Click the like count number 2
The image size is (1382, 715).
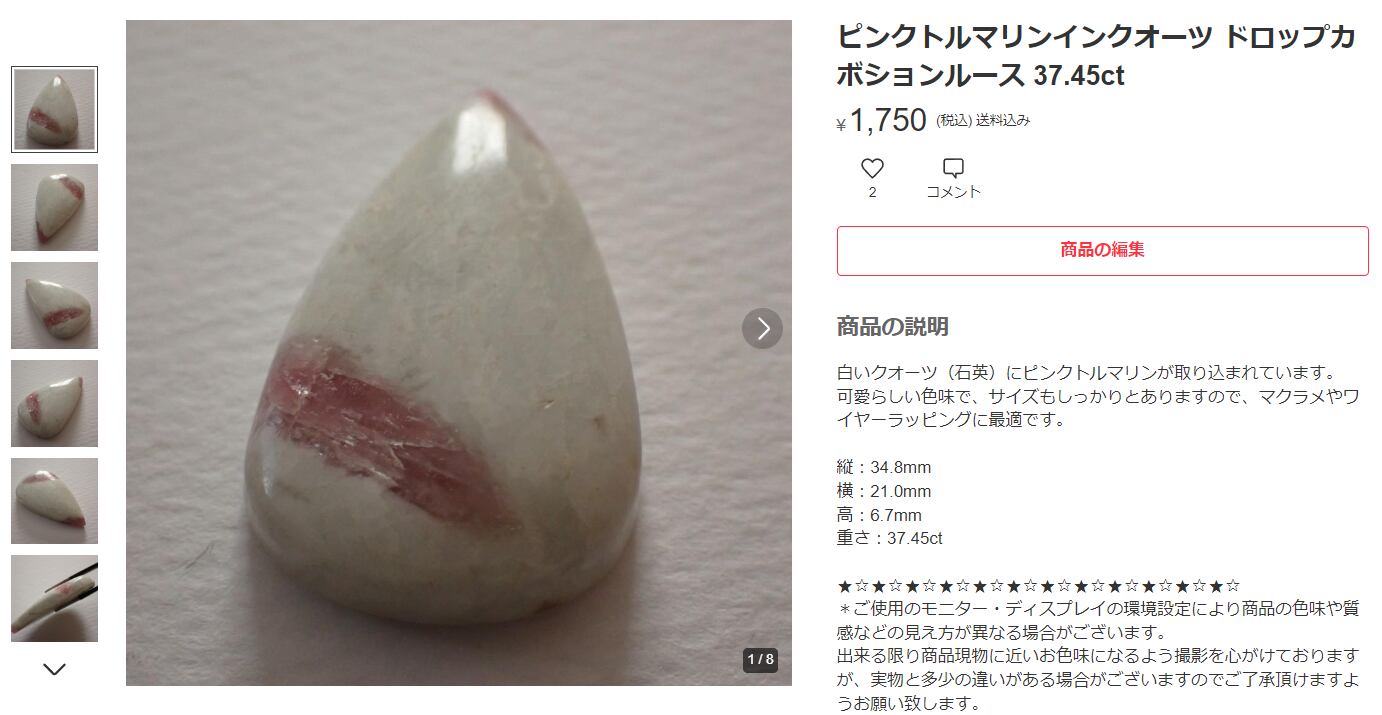(x=872, y=192)
